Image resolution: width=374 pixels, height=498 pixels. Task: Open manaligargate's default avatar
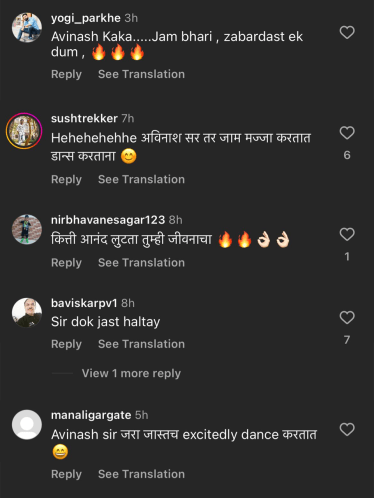coord(27,424)
